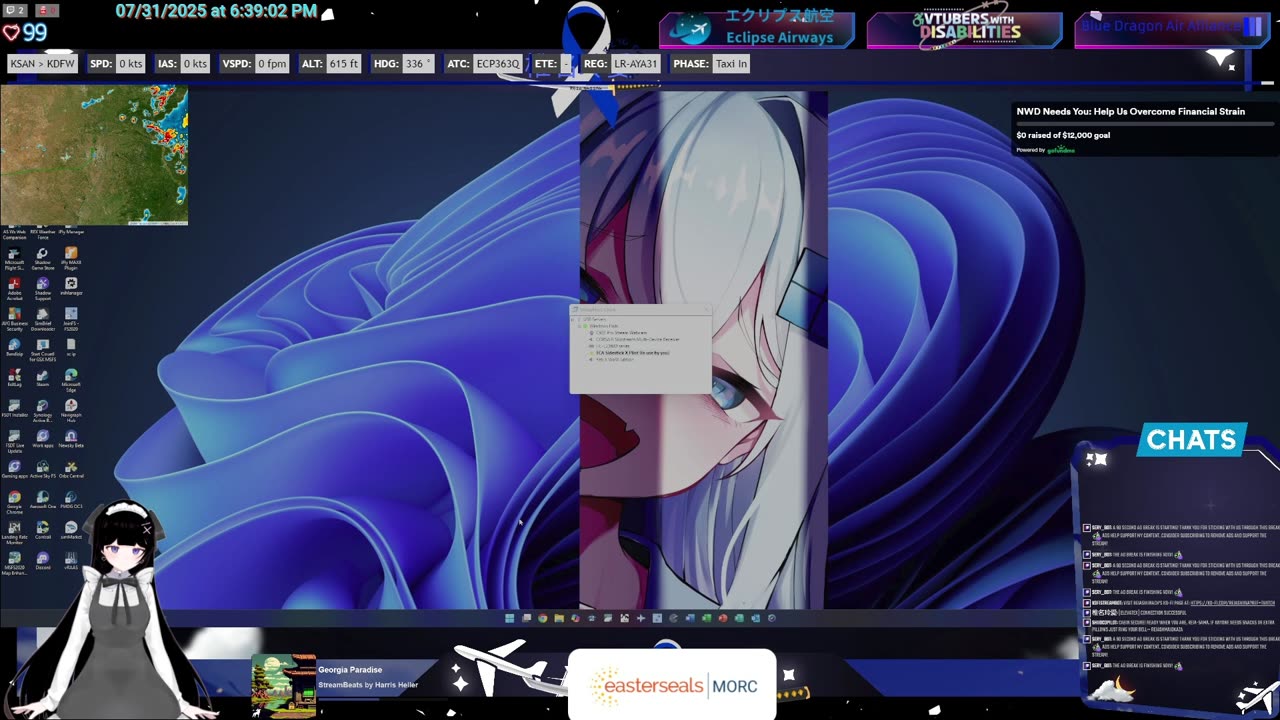1280x720 pixels.
Task: Launch SimBrief Downloader from the desktop
Action: 43,319
